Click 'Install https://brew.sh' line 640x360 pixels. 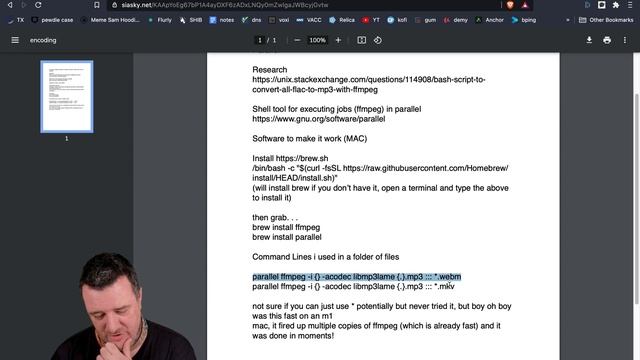click(290, 158)
